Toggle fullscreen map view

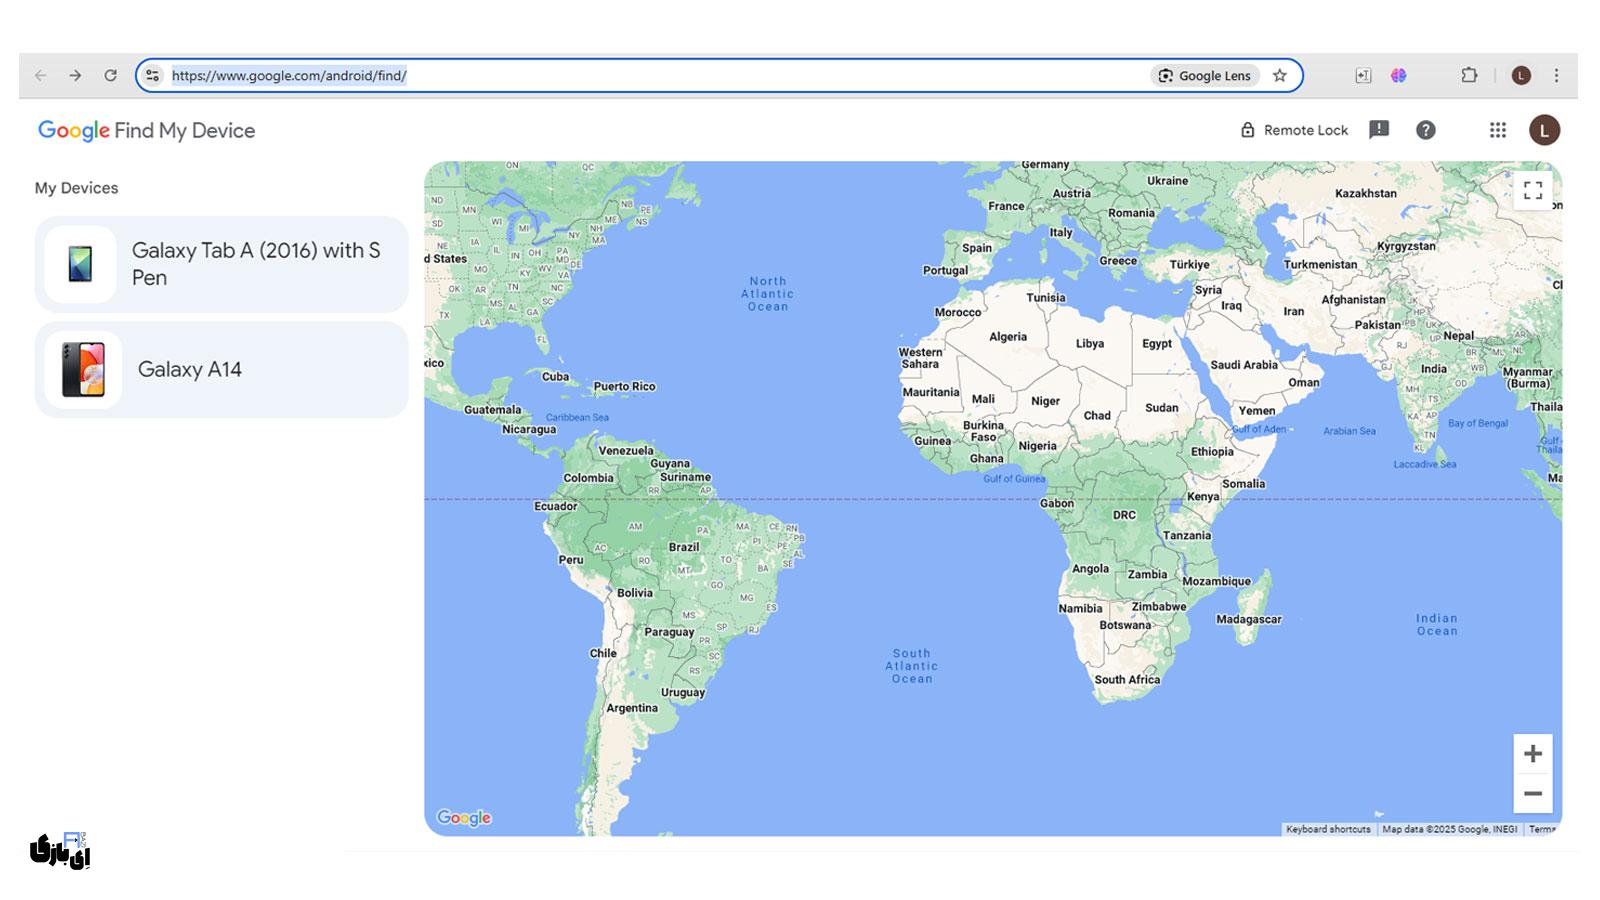click(1533, 190)
